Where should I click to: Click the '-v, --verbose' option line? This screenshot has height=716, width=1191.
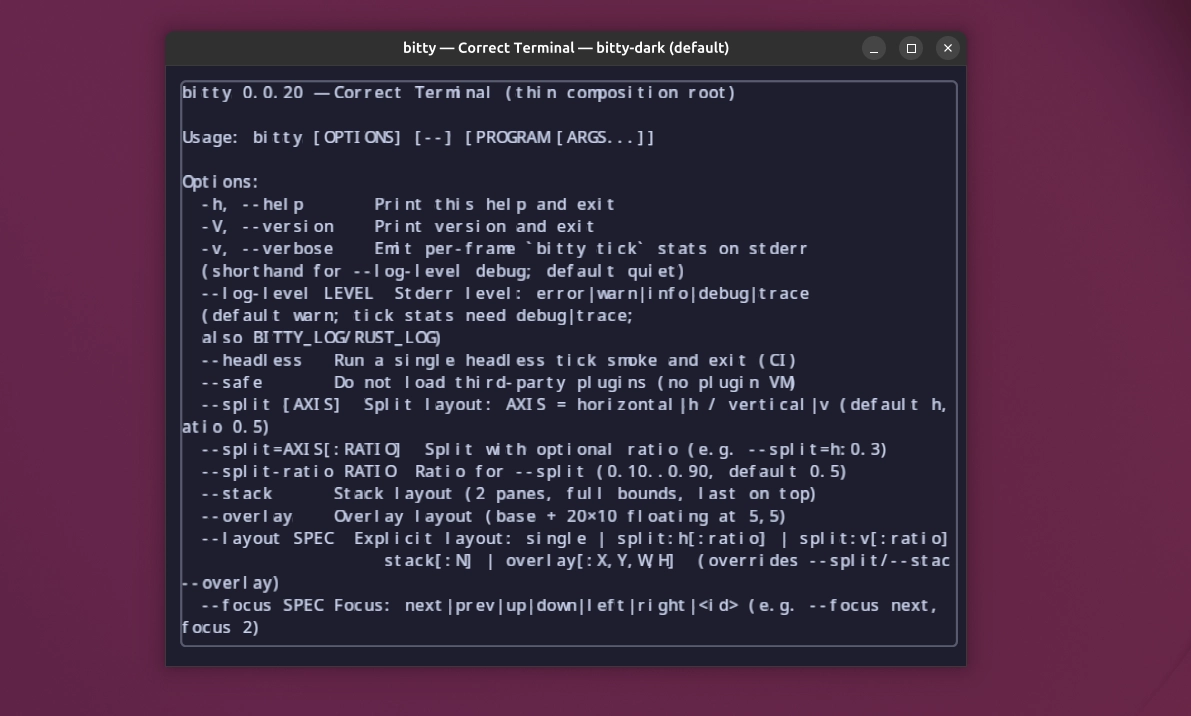(504, 249)
